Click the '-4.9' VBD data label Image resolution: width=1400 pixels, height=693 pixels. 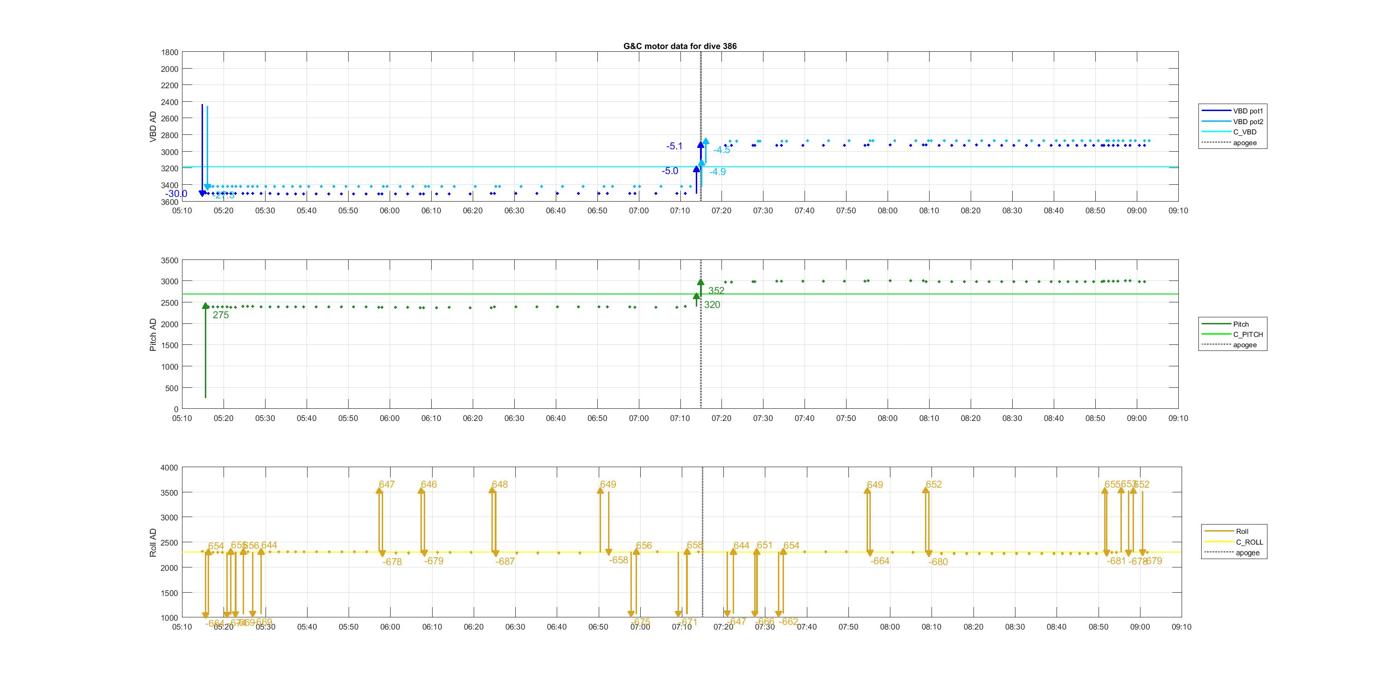[718, 172]
